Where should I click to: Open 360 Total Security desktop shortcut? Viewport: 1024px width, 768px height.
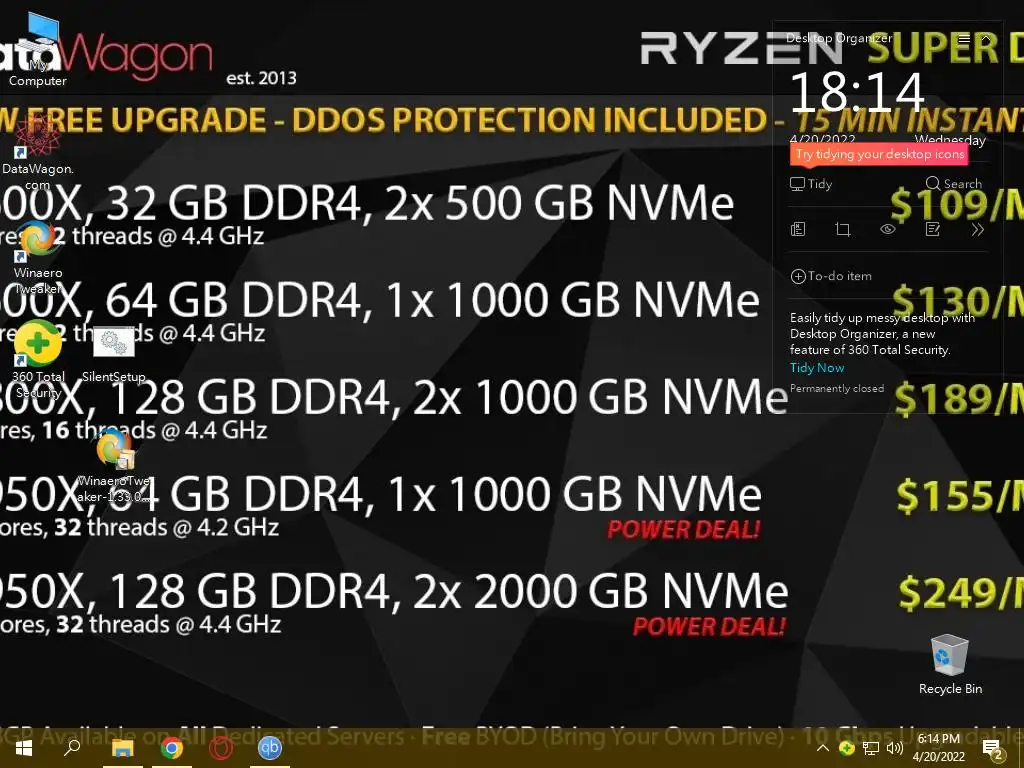[x=38, y=359]
